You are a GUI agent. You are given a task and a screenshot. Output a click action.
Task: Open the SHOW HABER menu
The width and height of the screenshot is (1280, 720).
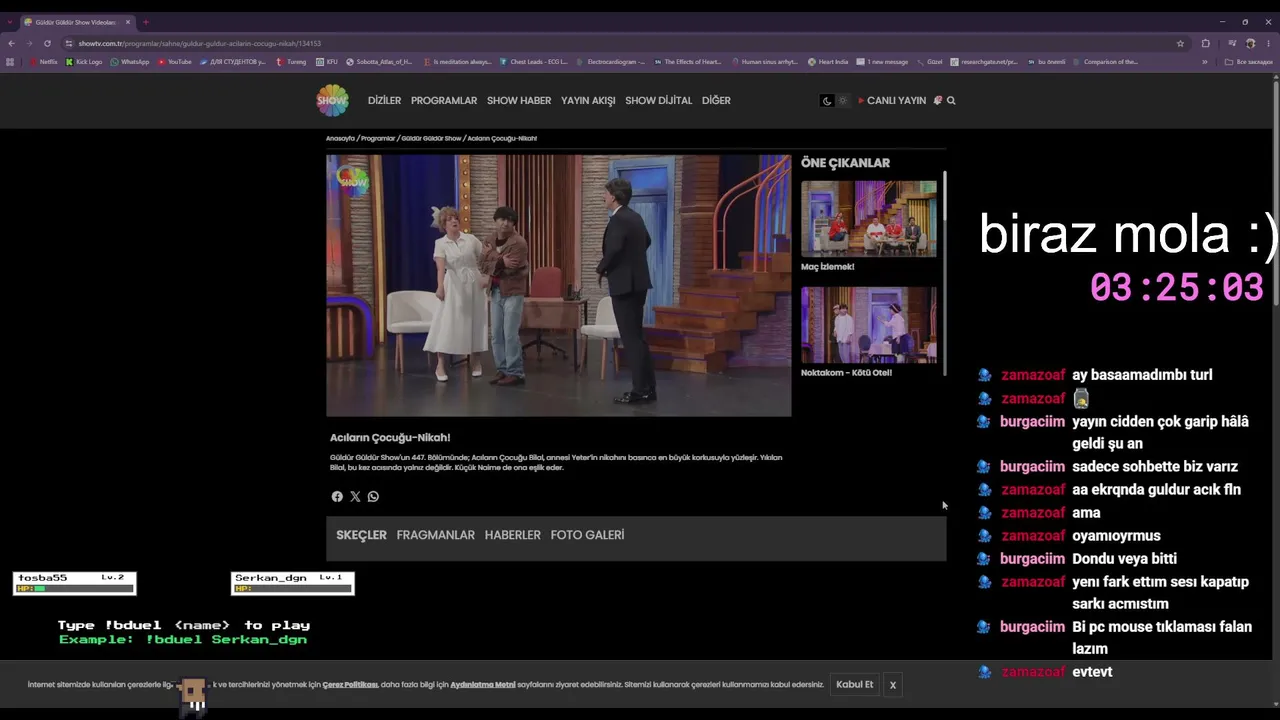pos(519,101)
